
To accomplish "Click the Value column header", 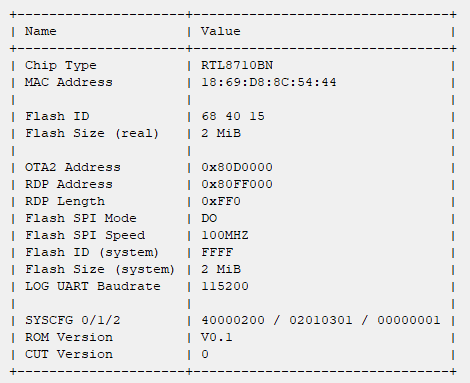I will [x=221, y=31].
